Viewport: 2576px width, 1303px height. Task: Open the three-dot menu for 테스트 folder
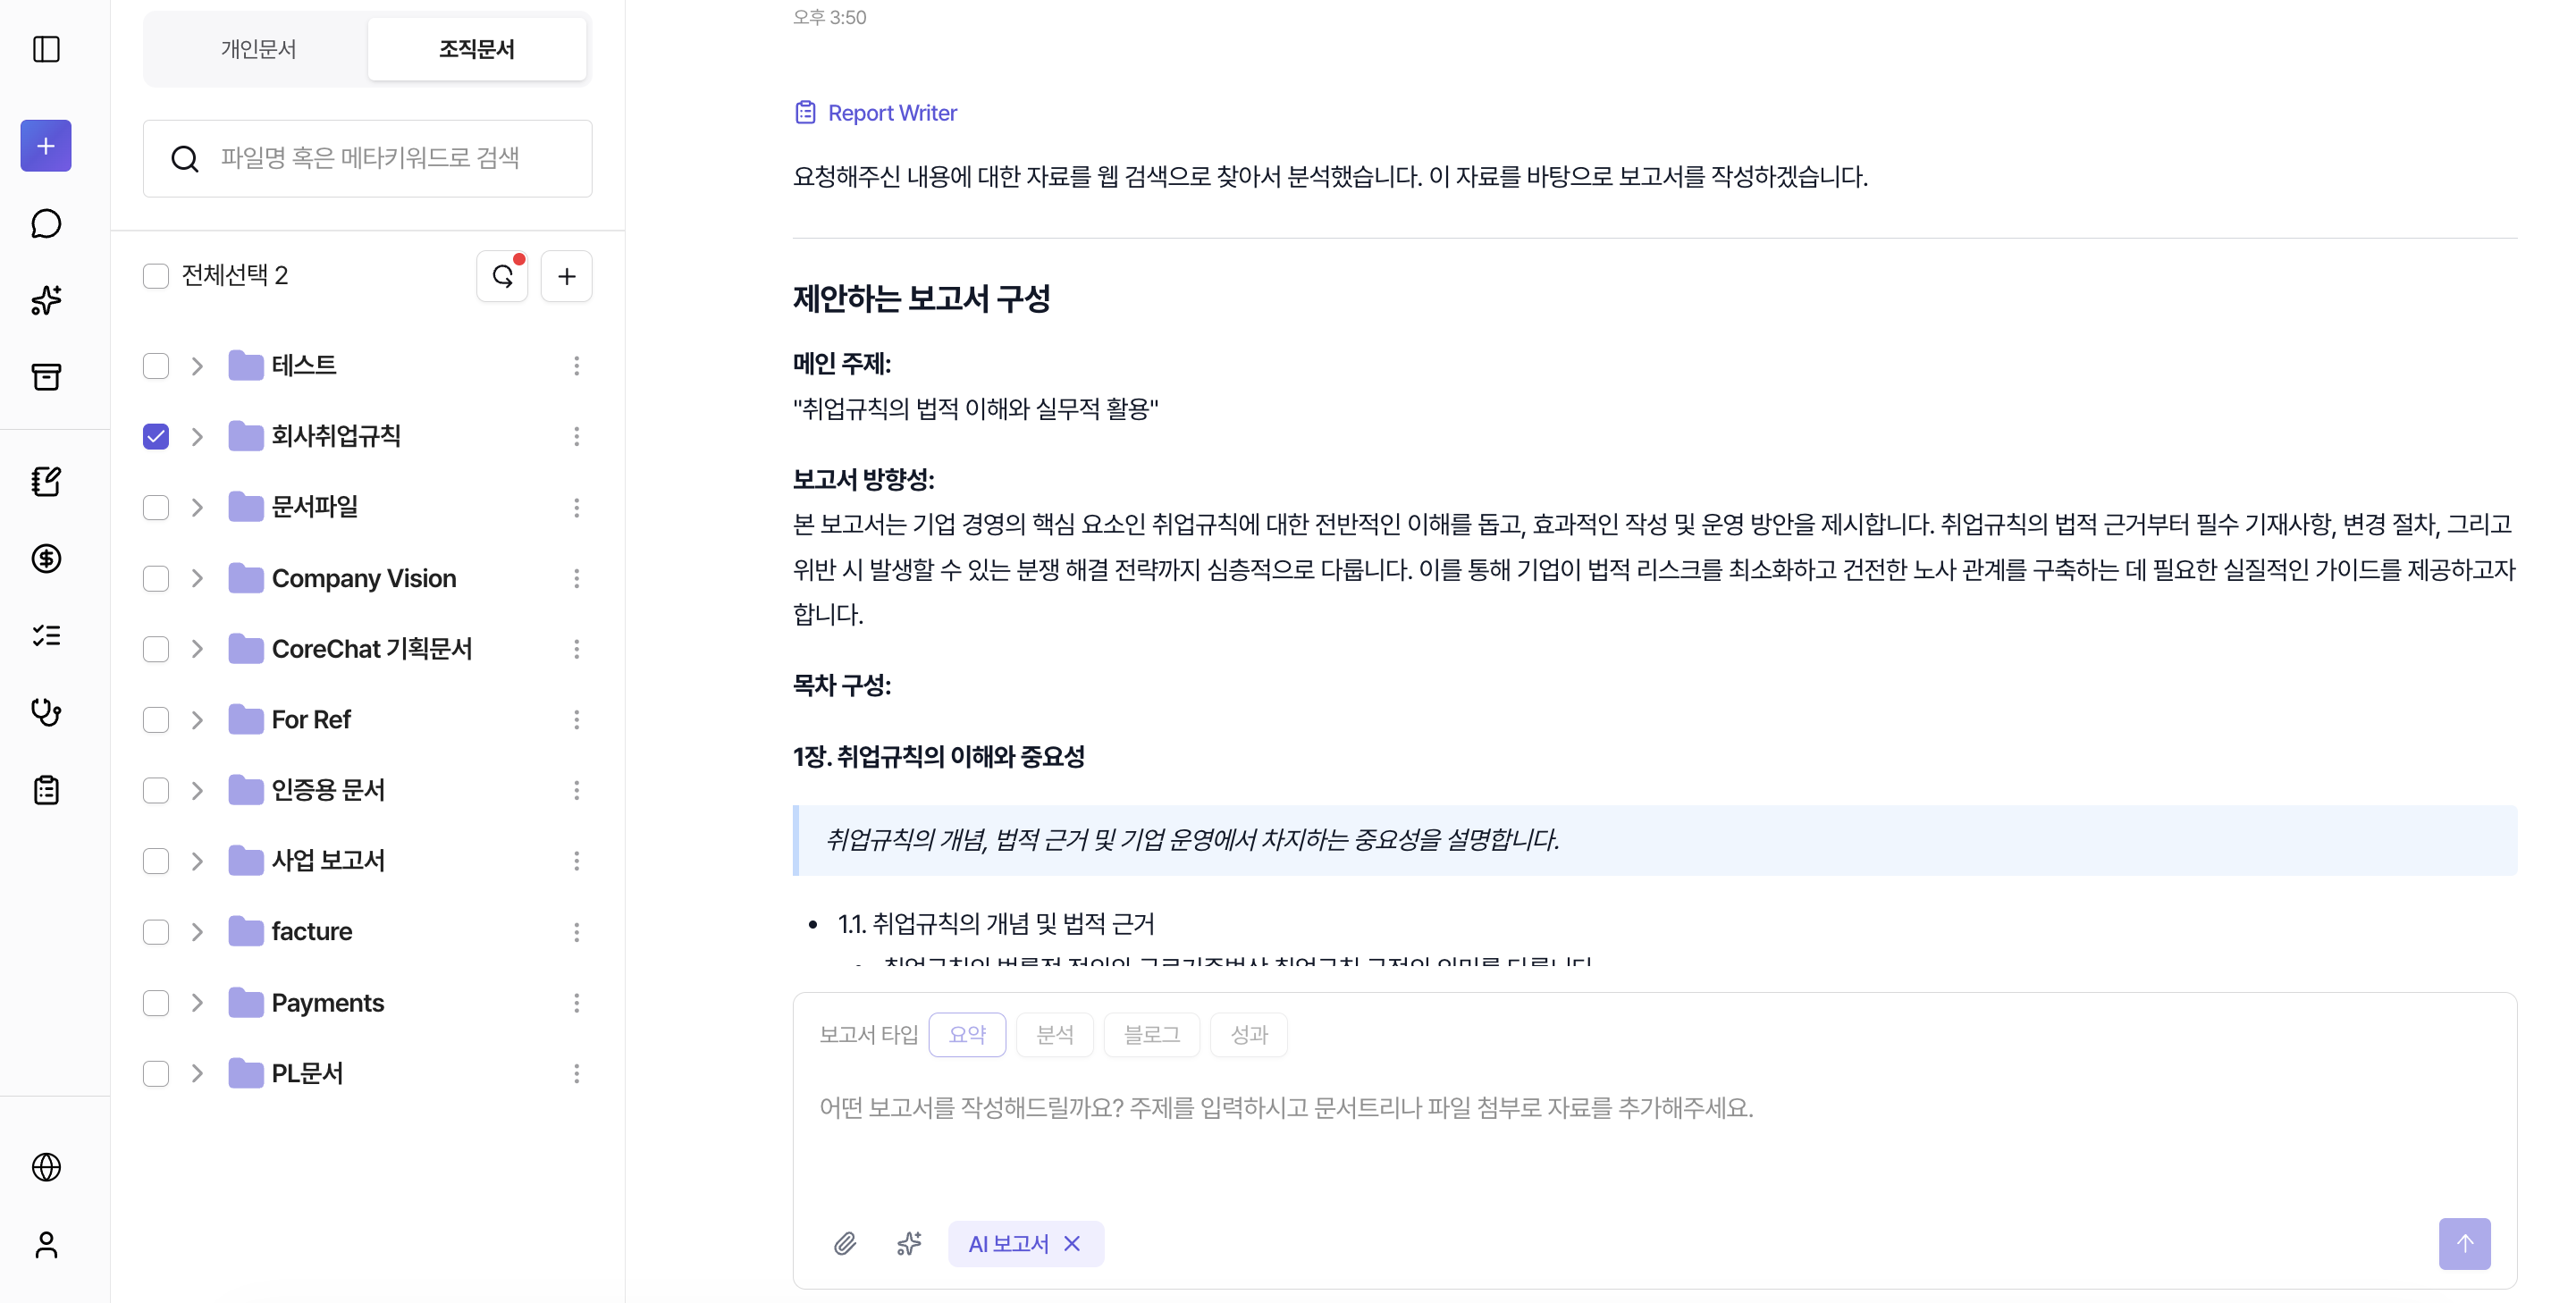click(x=577, y=365)
